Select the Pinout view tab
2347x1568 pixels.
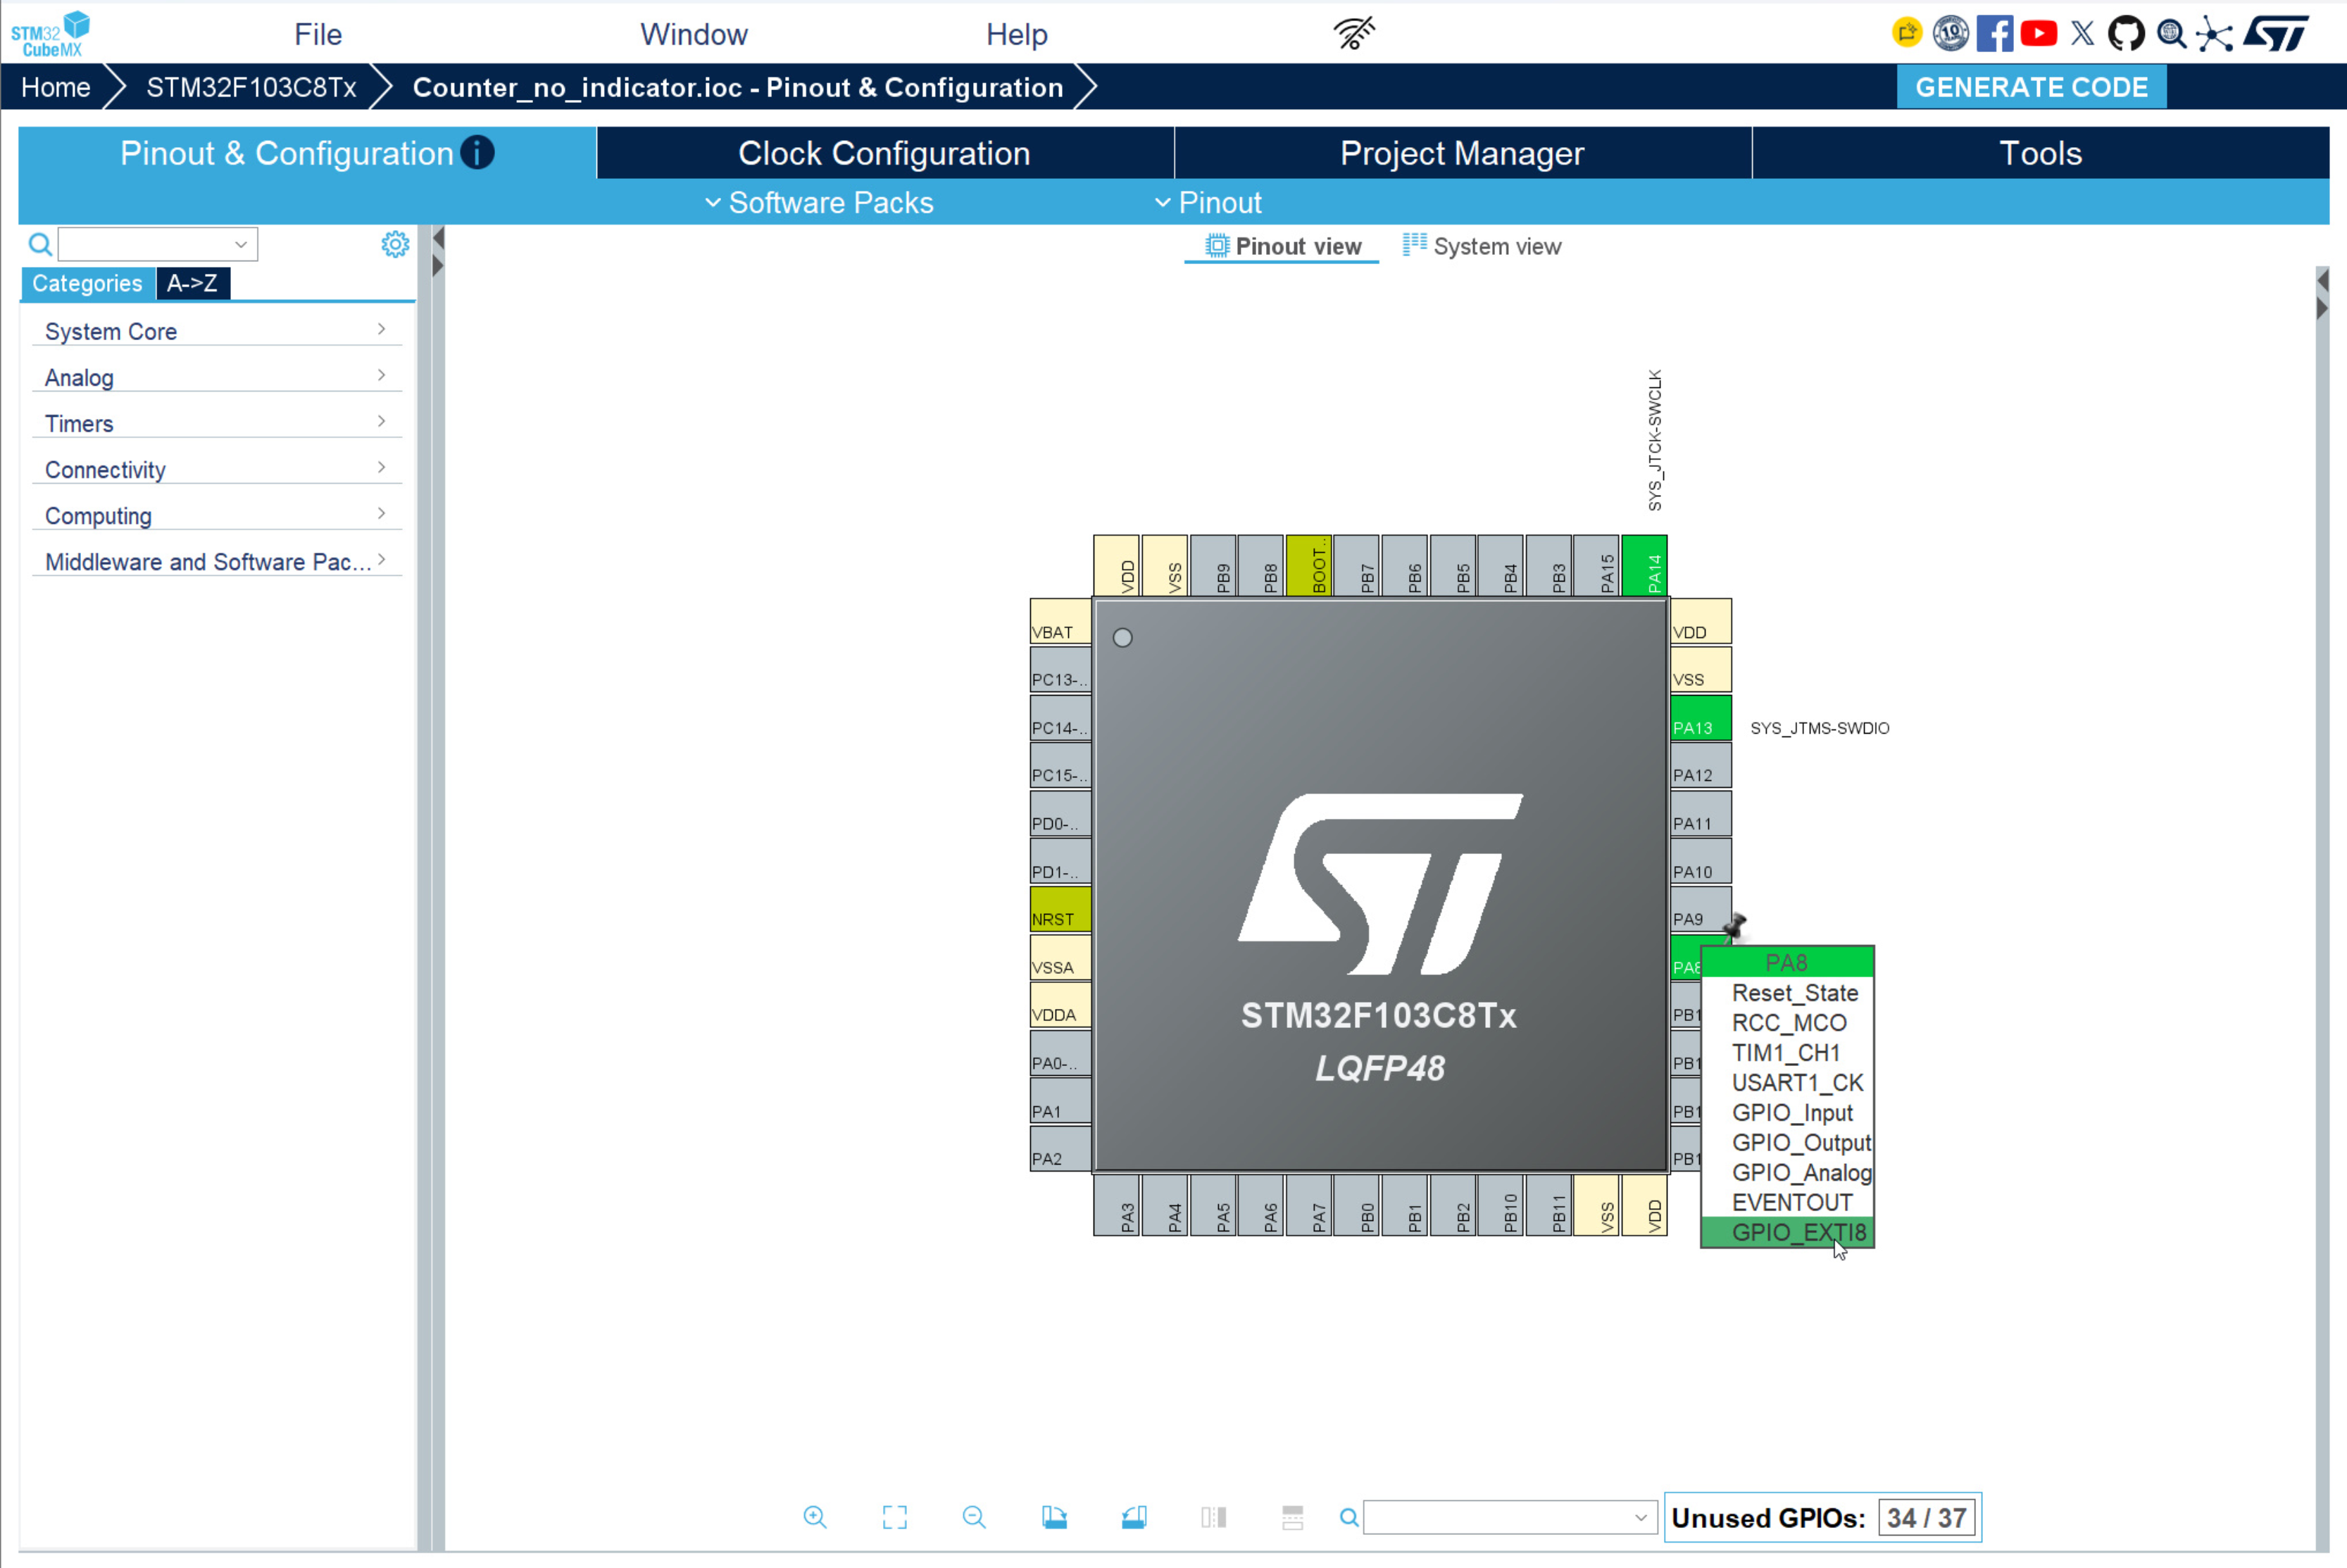coord(1283,246)
